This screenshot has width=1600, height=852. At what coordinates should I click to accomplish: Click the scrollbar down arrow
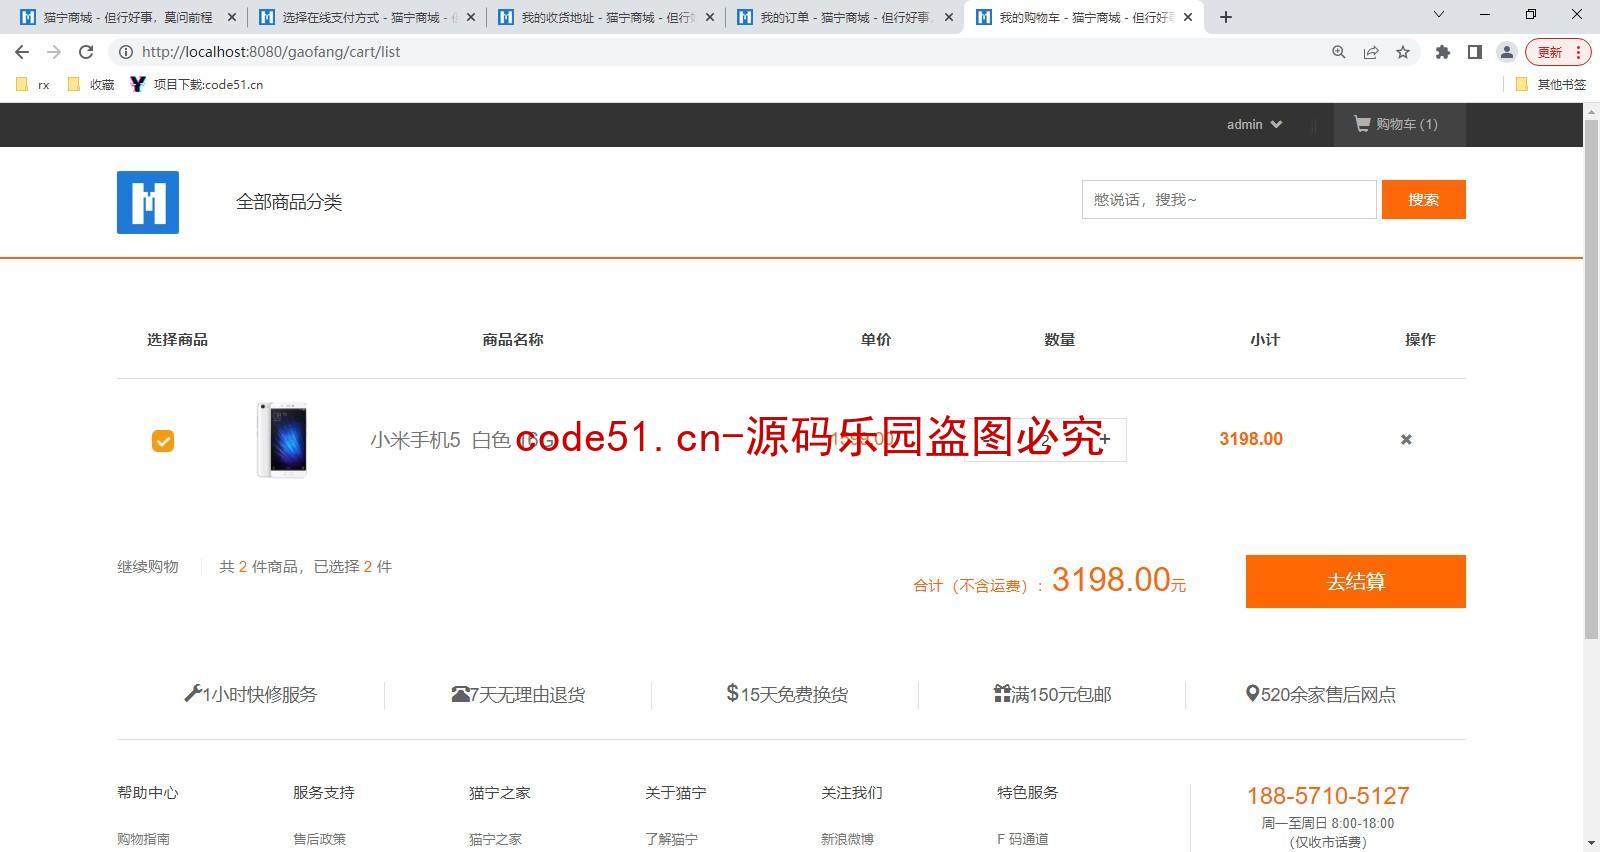(x=1591, y=843)
